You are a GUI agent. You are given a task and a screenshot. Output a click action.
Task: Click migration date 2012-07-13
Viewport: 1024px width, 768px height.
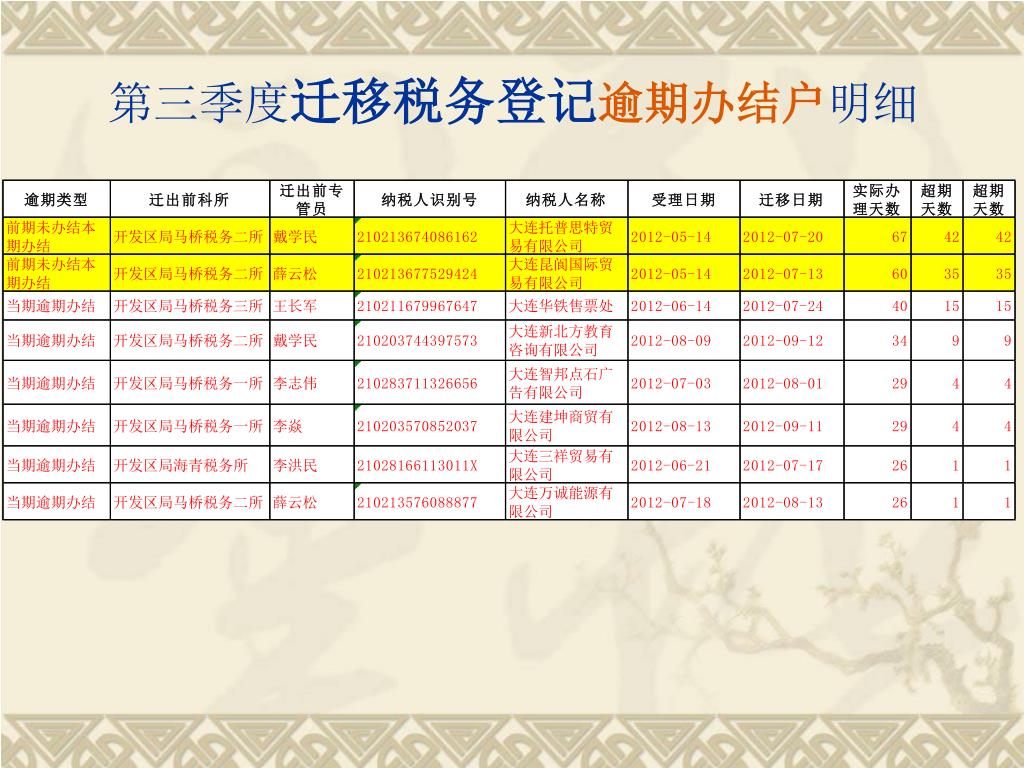[x=783, y=274]
